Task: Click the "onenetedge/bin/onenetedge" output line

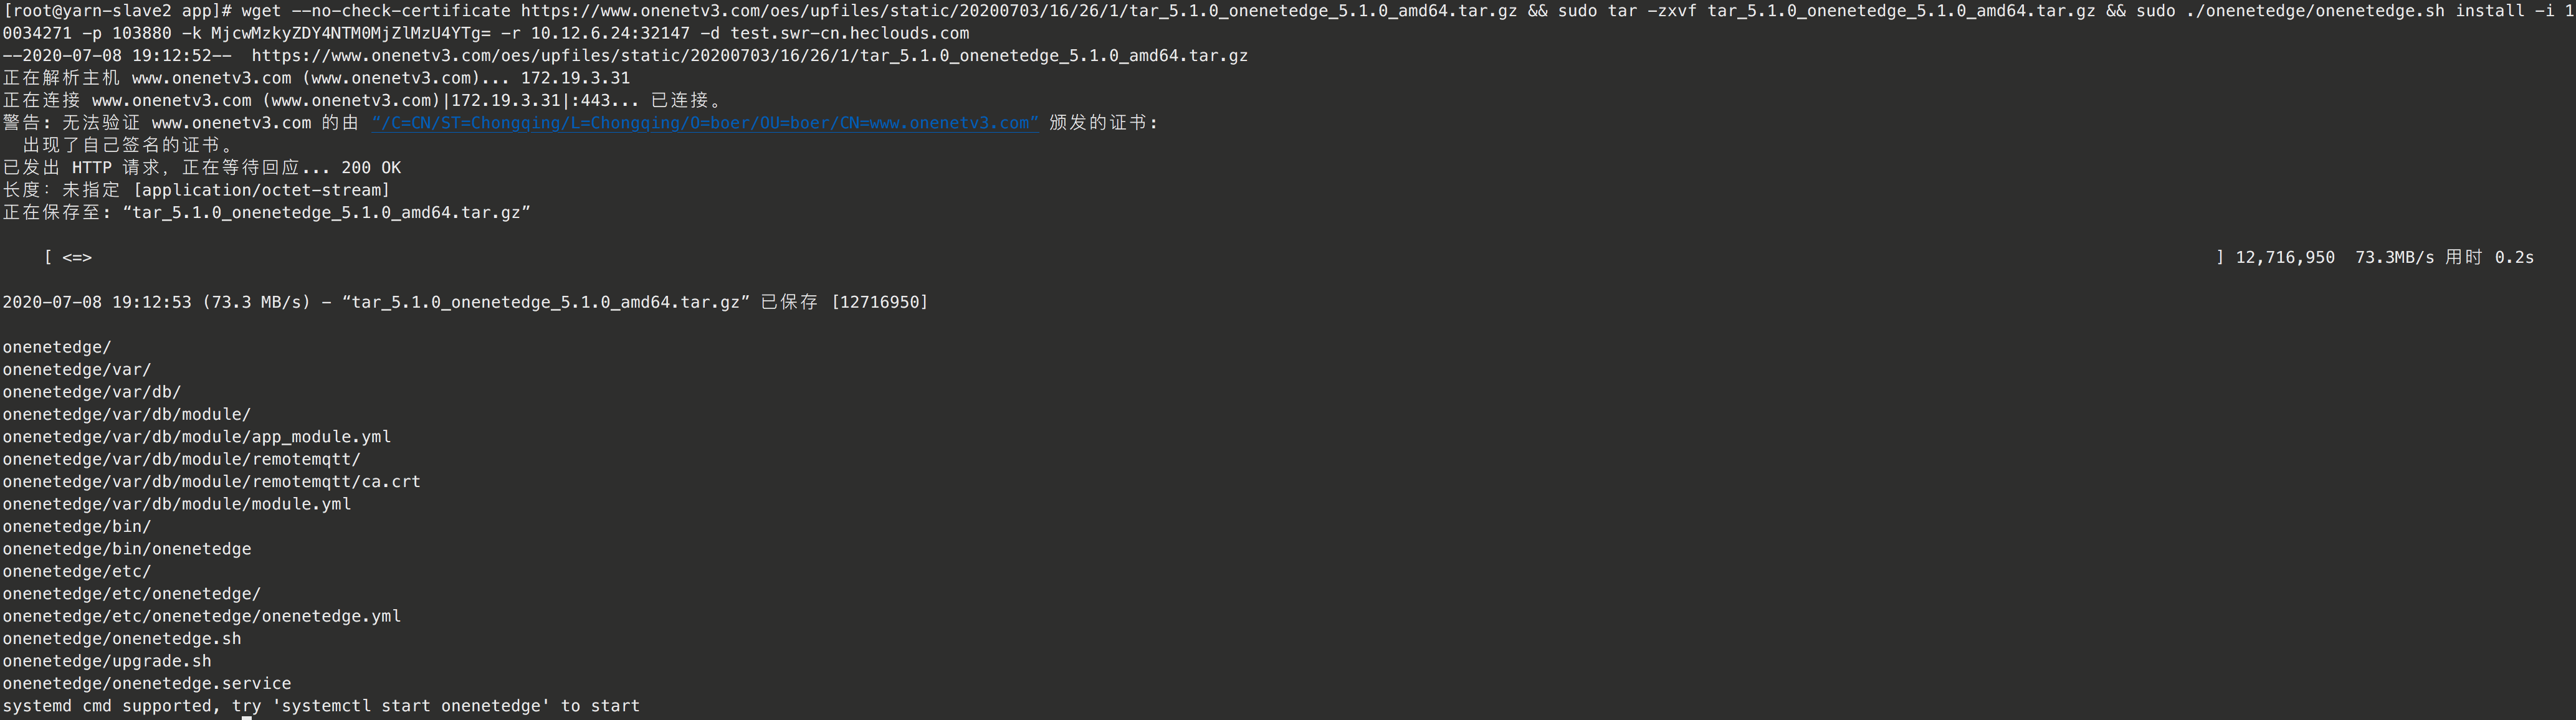Action: (127, 549)
